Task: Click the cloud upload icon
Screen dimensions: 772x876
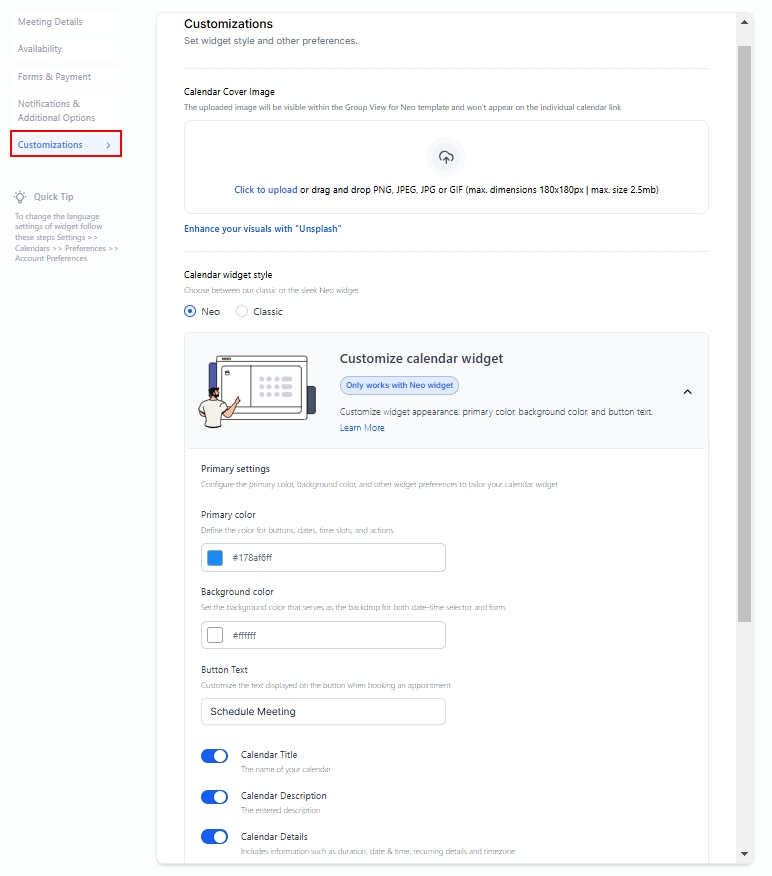Action: pyautogui.click(x=446, y=158)
